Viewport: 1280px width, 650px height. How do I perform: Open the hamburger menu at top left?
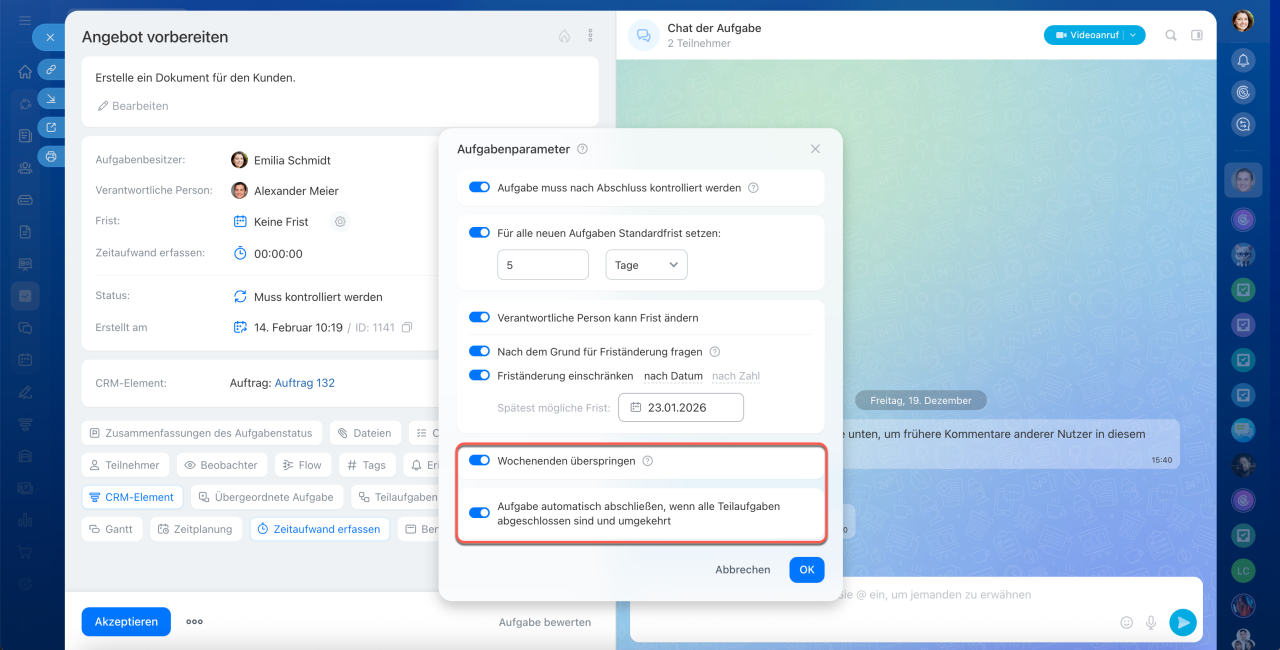point(25,20)
